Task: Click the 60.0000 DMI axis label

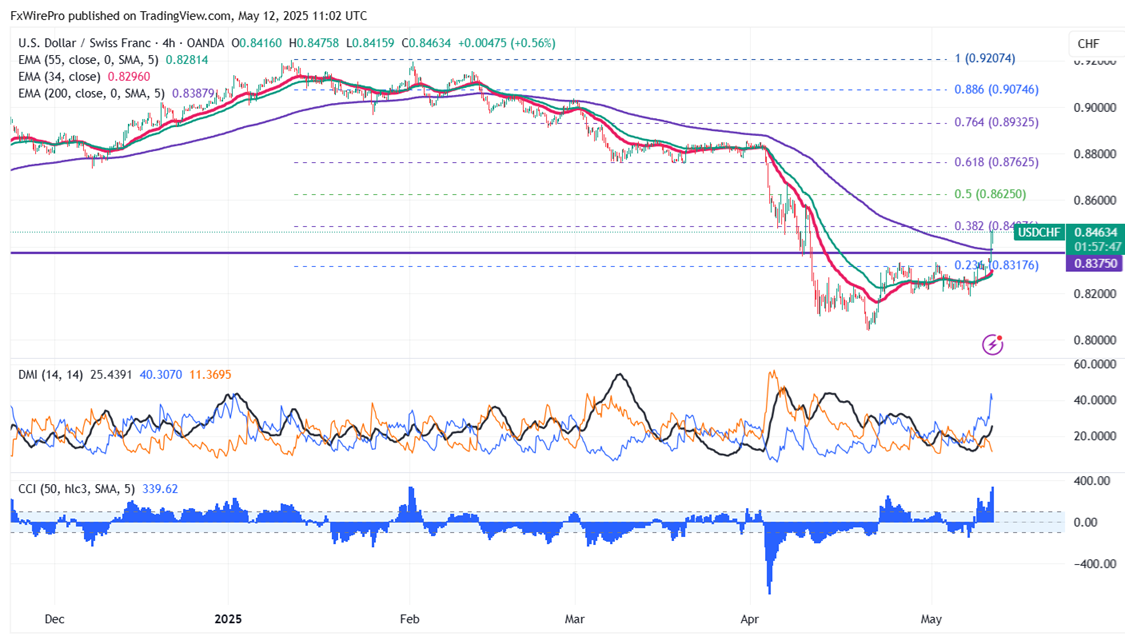Action: [x=1095, y=364]
